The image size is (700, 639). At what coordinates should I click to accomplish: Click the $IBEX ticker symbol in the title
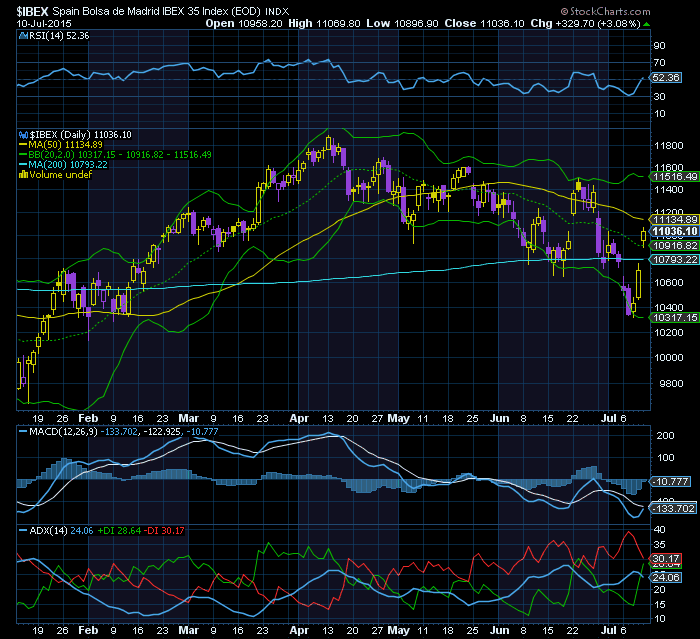coord(33,12)
